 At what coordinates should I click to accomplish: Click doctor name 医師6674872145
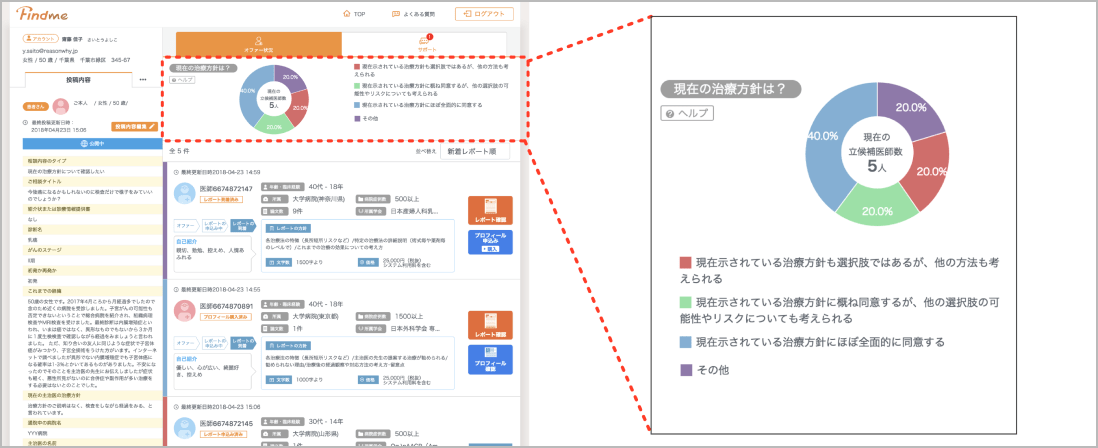coord(226,424)
